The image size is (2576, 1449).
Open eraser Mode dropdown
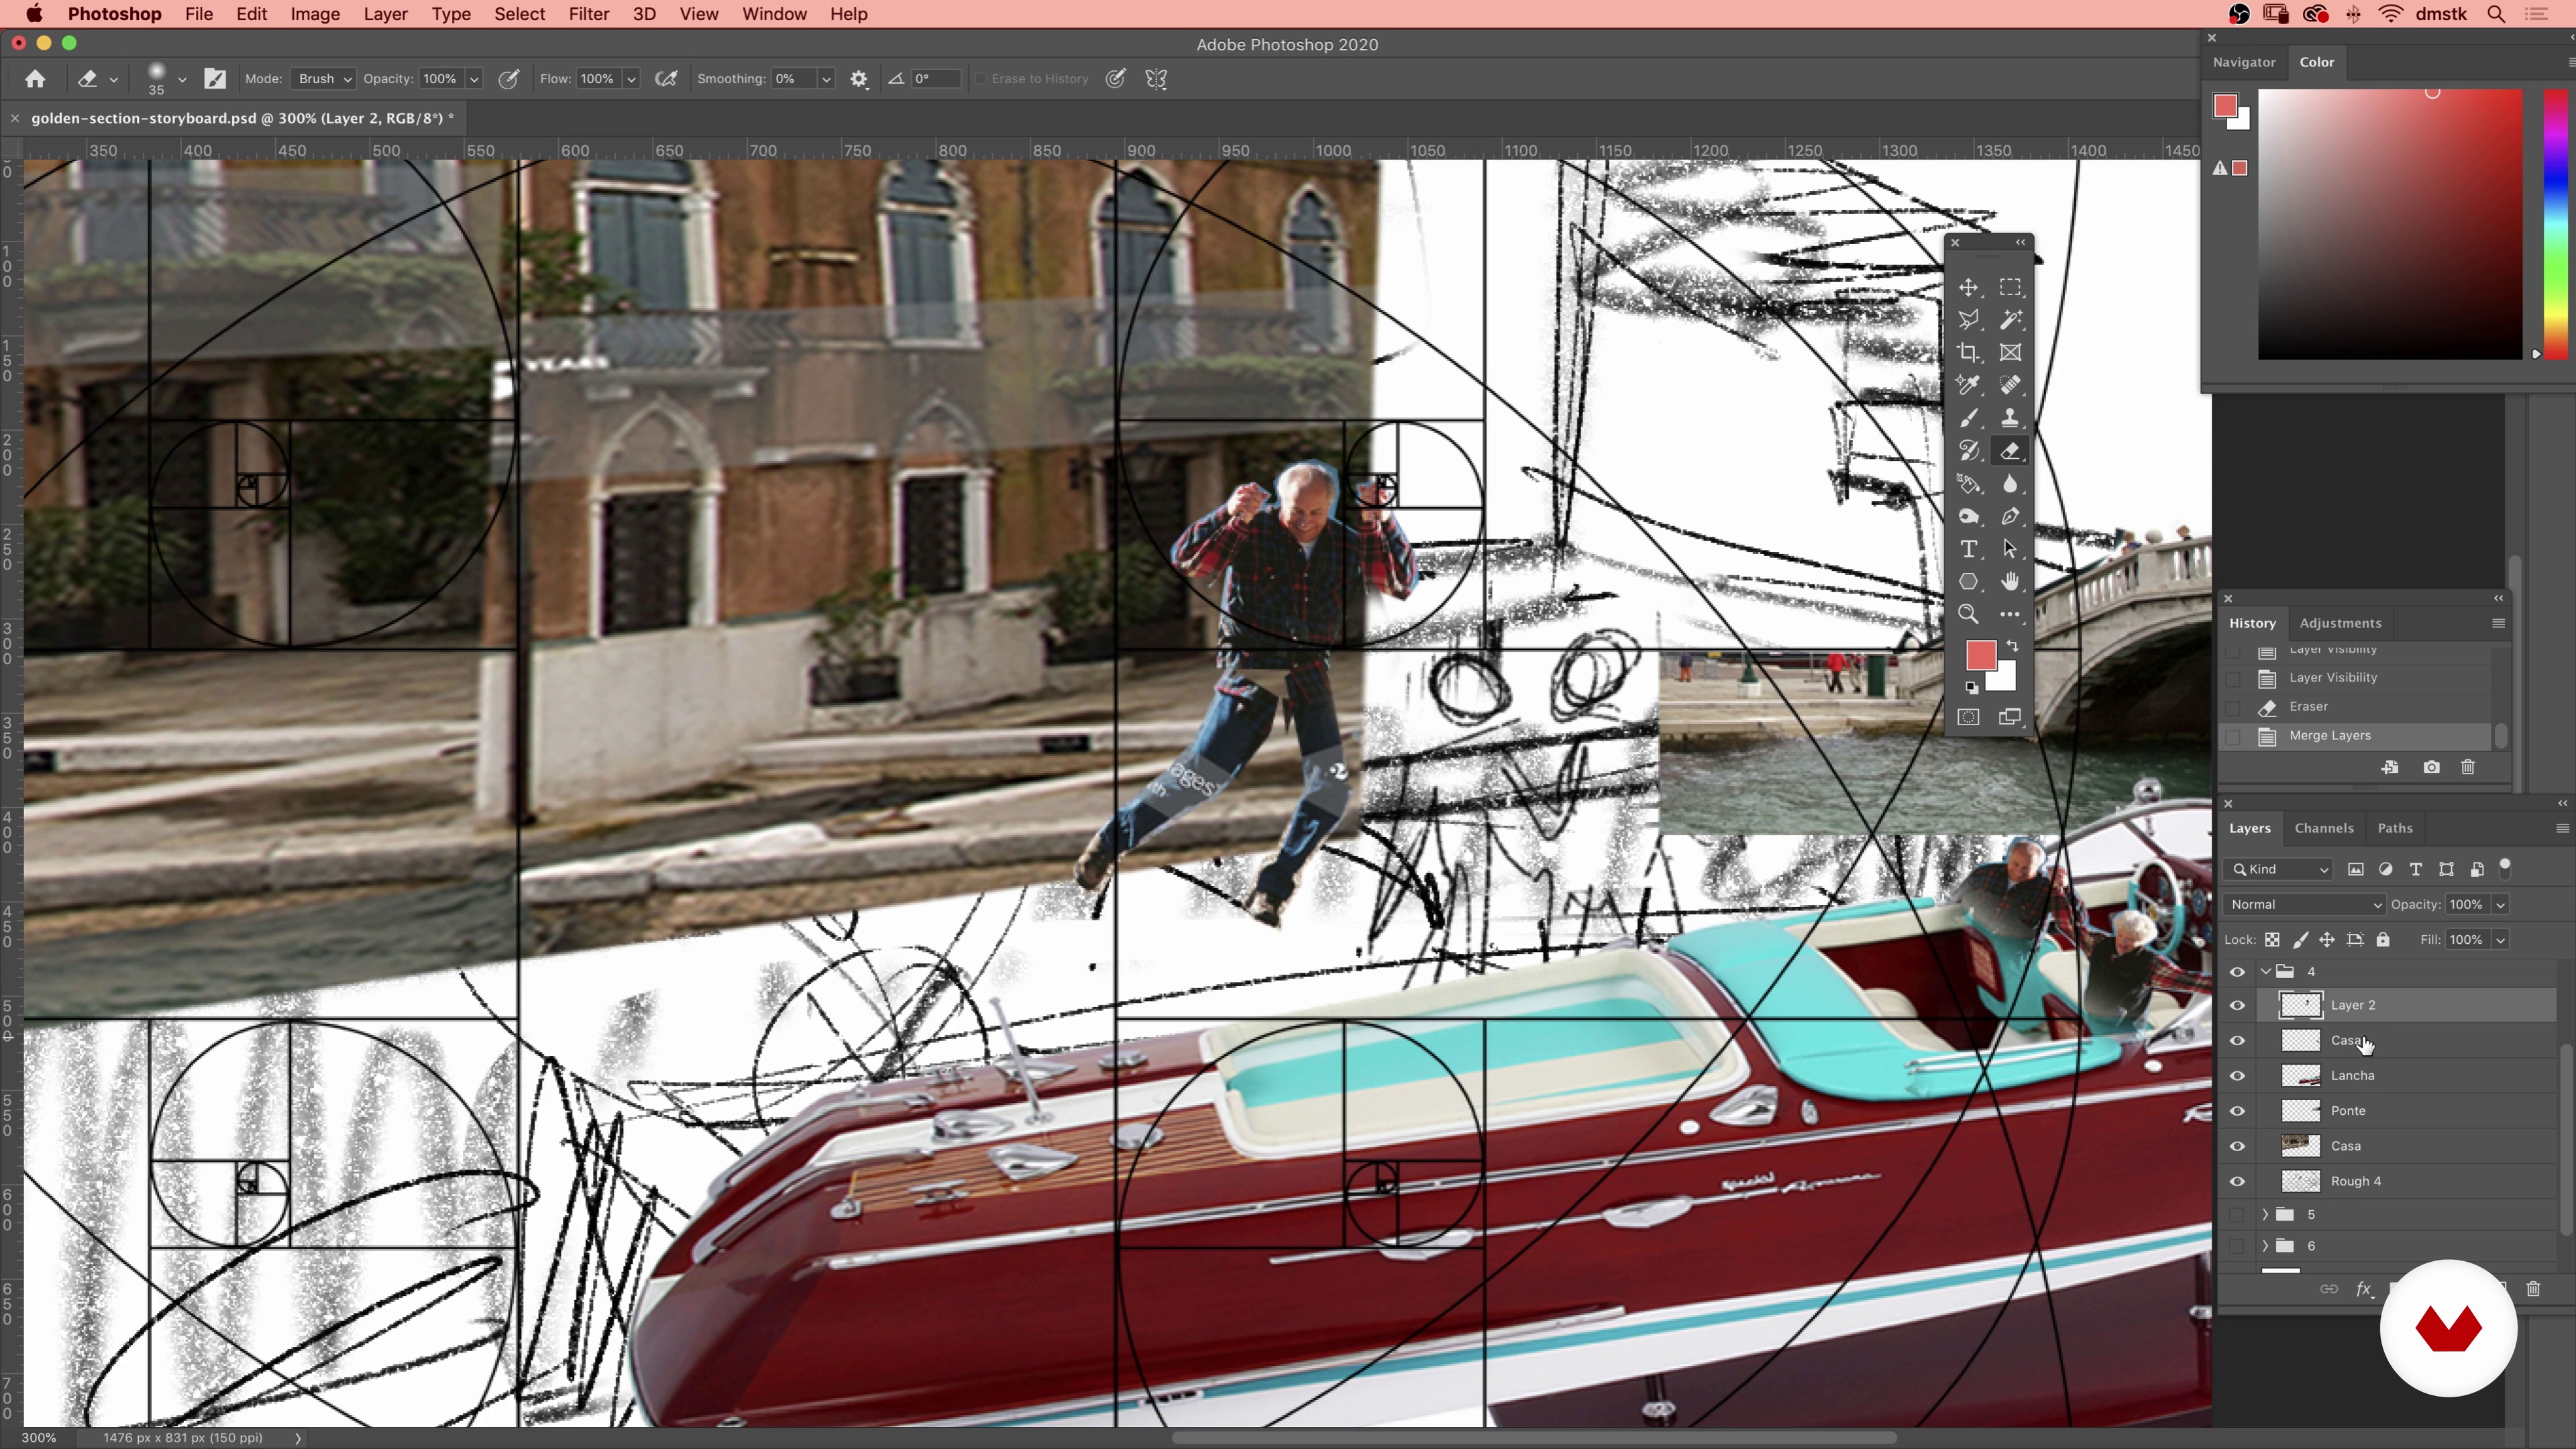(324, 79)
